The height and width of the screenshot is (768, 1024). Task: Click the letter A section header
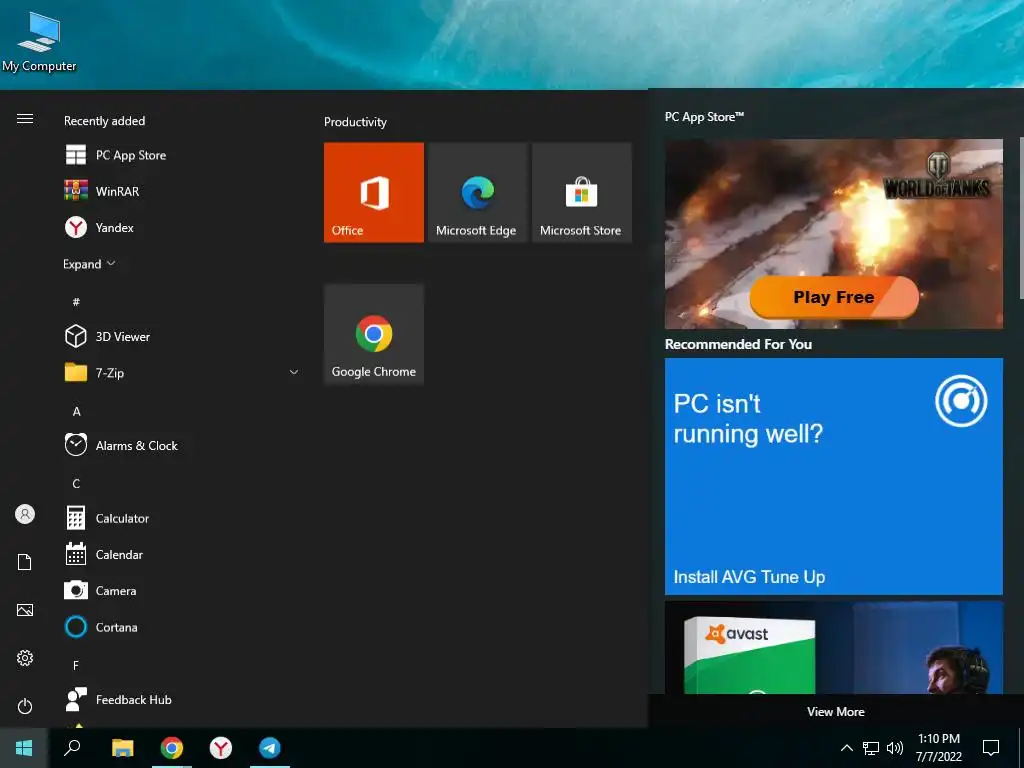point(76,411)
